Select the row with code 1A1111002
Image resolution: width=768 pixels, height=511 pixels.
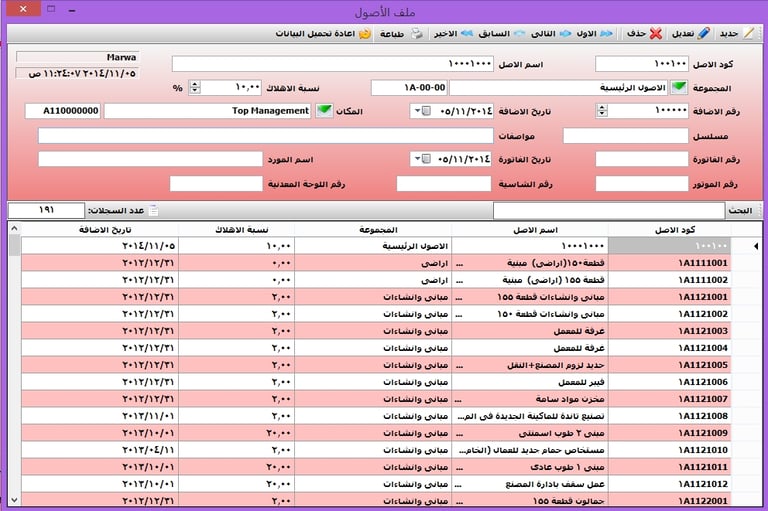click(x=376, y=280)
